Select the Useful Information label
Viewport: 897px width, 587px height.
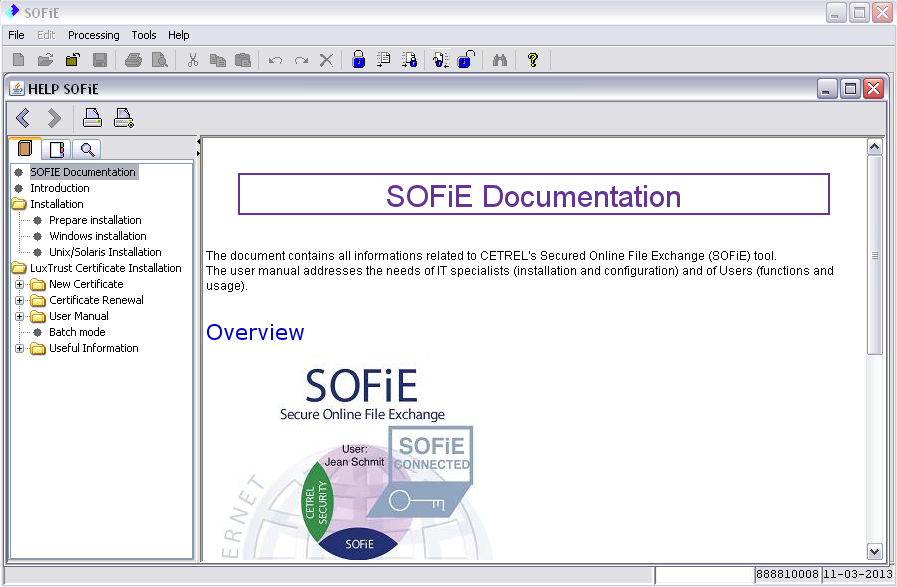(x=94, y=348)
